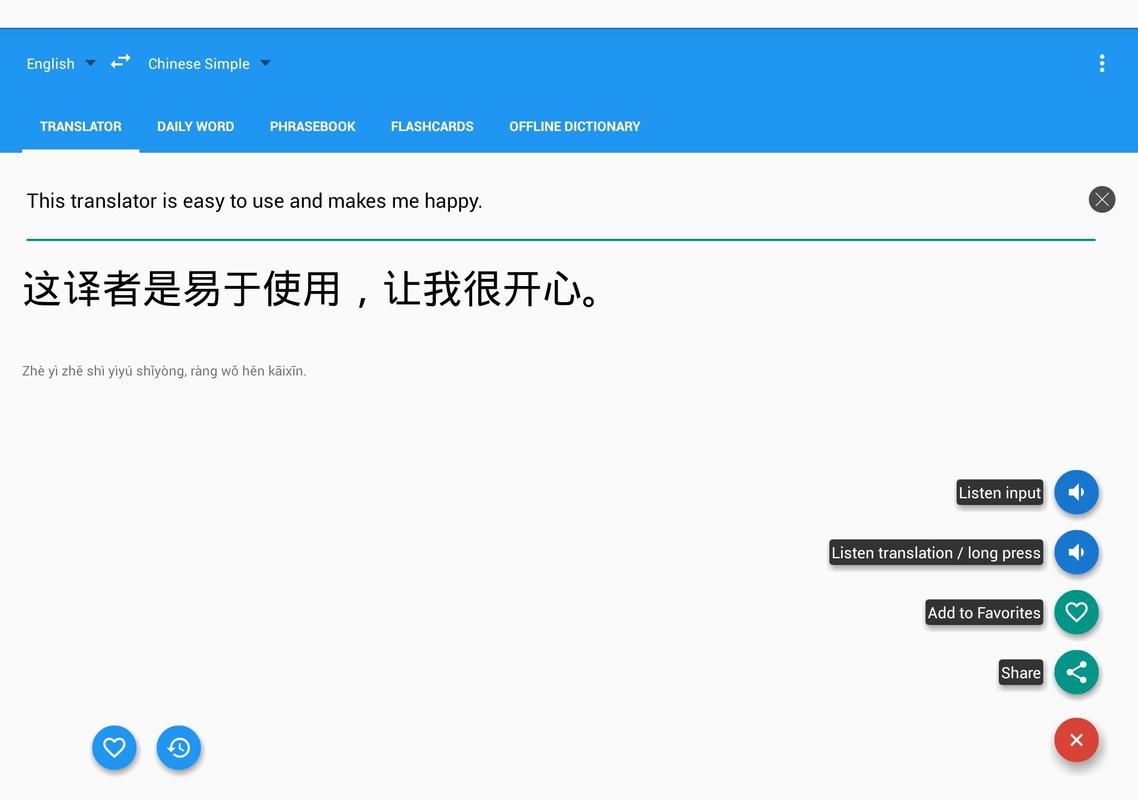Swap source and target languages
This screenshot has height=800, width=1138.
coord(120,62)
